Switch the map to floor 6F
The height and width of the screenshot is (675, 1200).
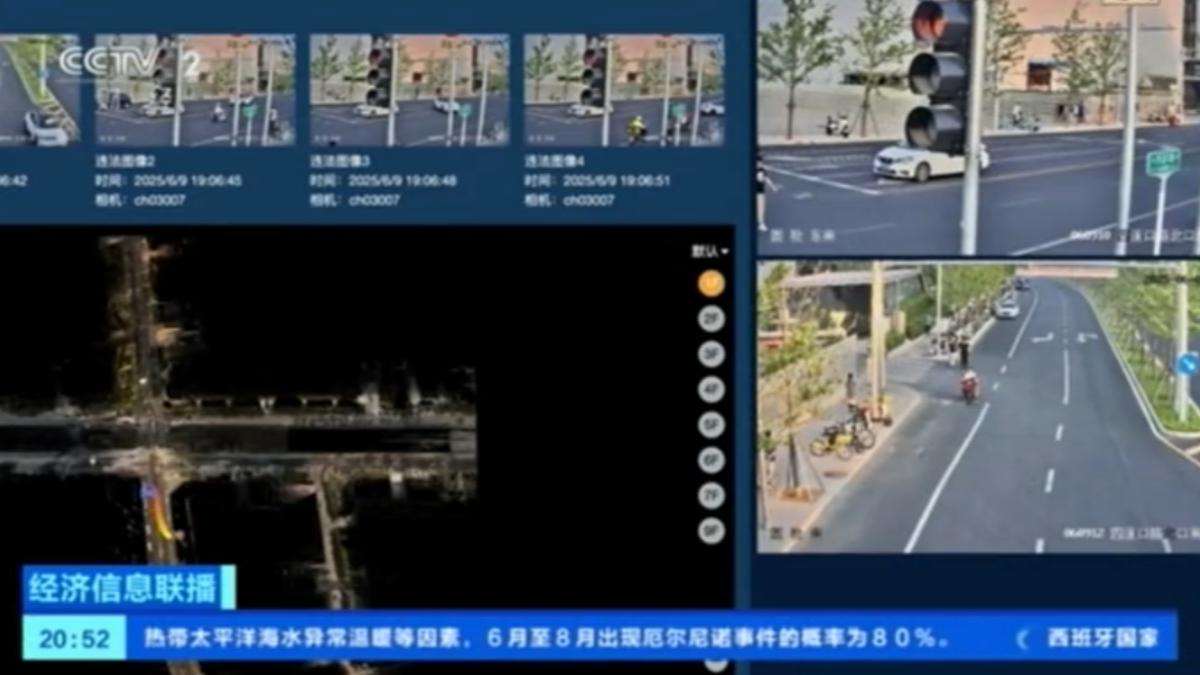711,460
